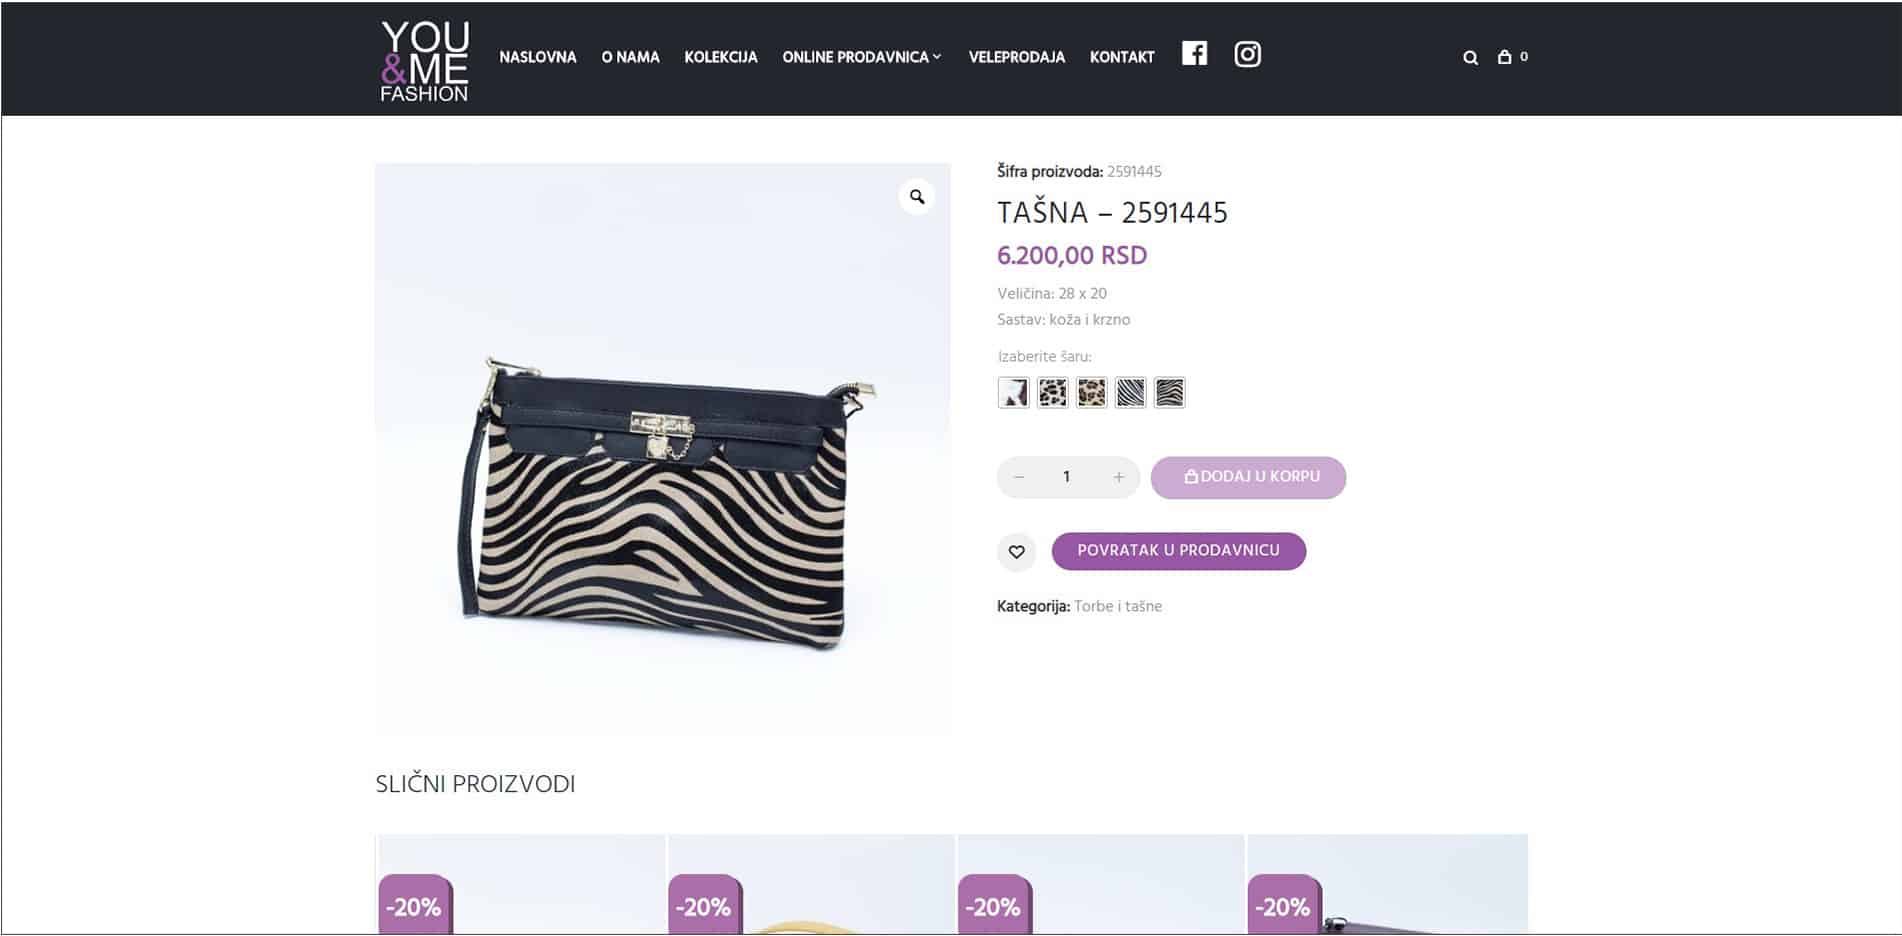Open the Facebook page icon
The image size is (1902, 936).
1194,54
